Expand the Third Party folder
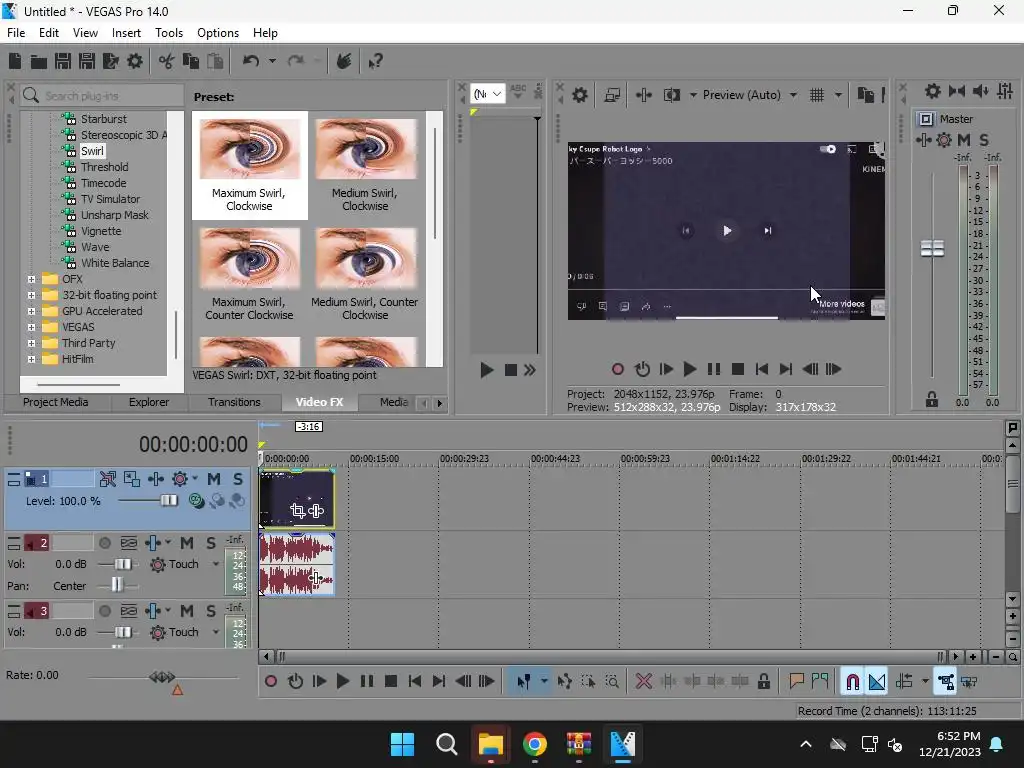The width and height of the screenshot is (1024, 768). (x=31, y=344)
